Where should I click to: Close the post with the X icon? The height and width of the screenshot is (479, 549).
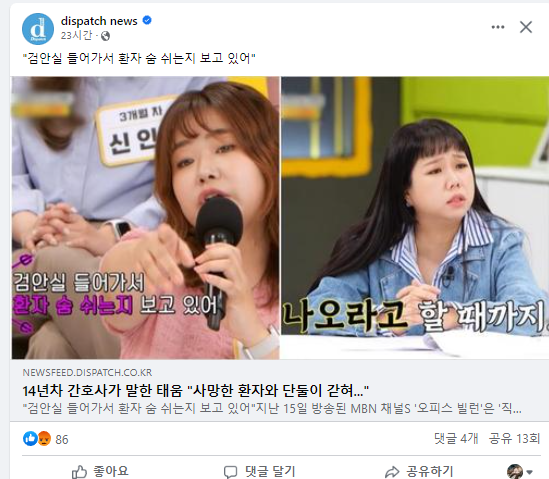point(526,27)
